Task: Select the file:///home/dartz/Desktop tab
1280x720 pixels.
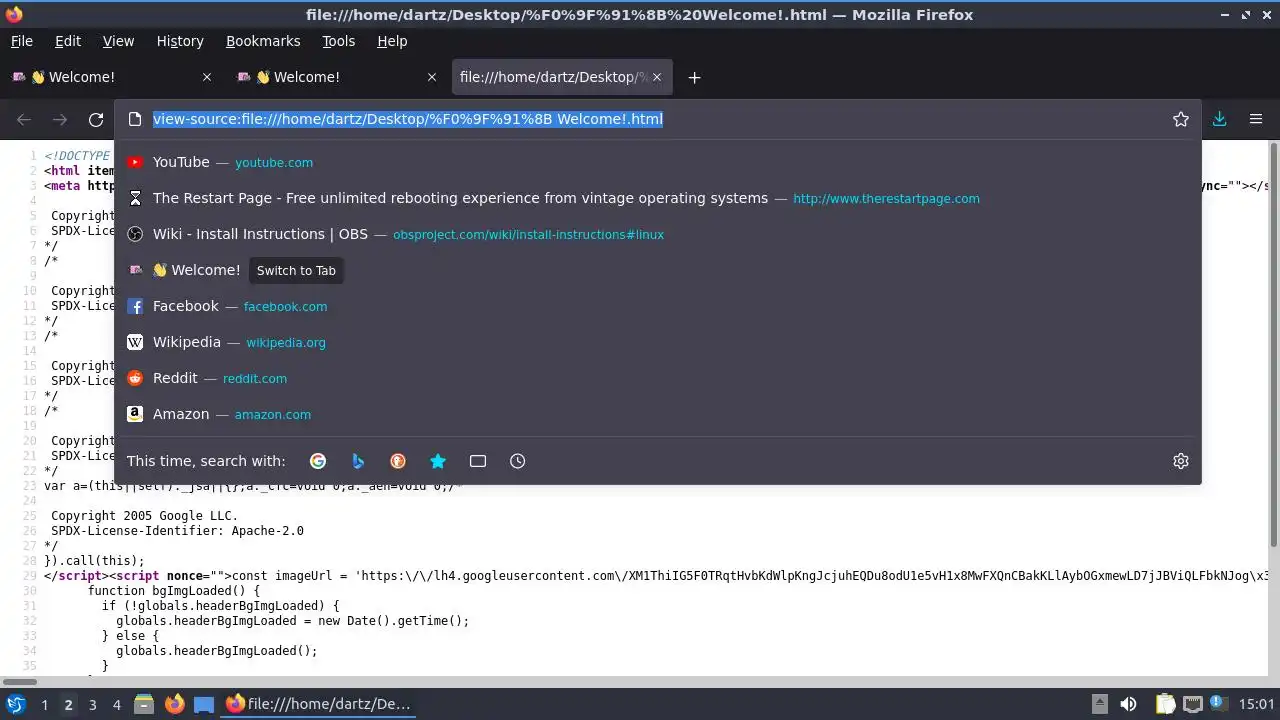Action: (x=560, y=77)
